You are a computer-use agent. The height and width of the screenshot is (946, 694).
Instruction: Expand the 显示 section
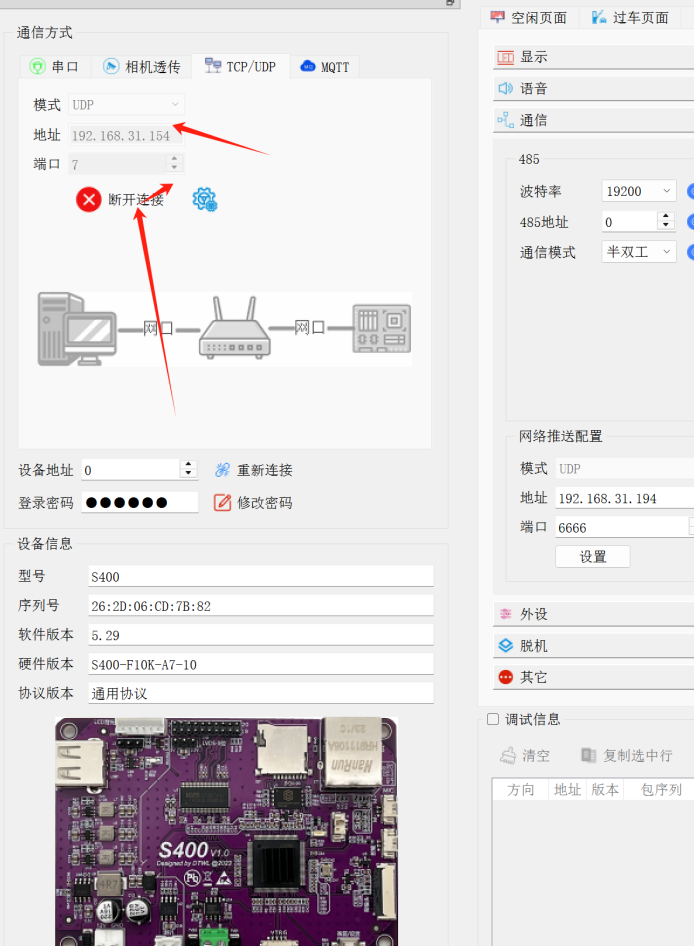(594, 57)
